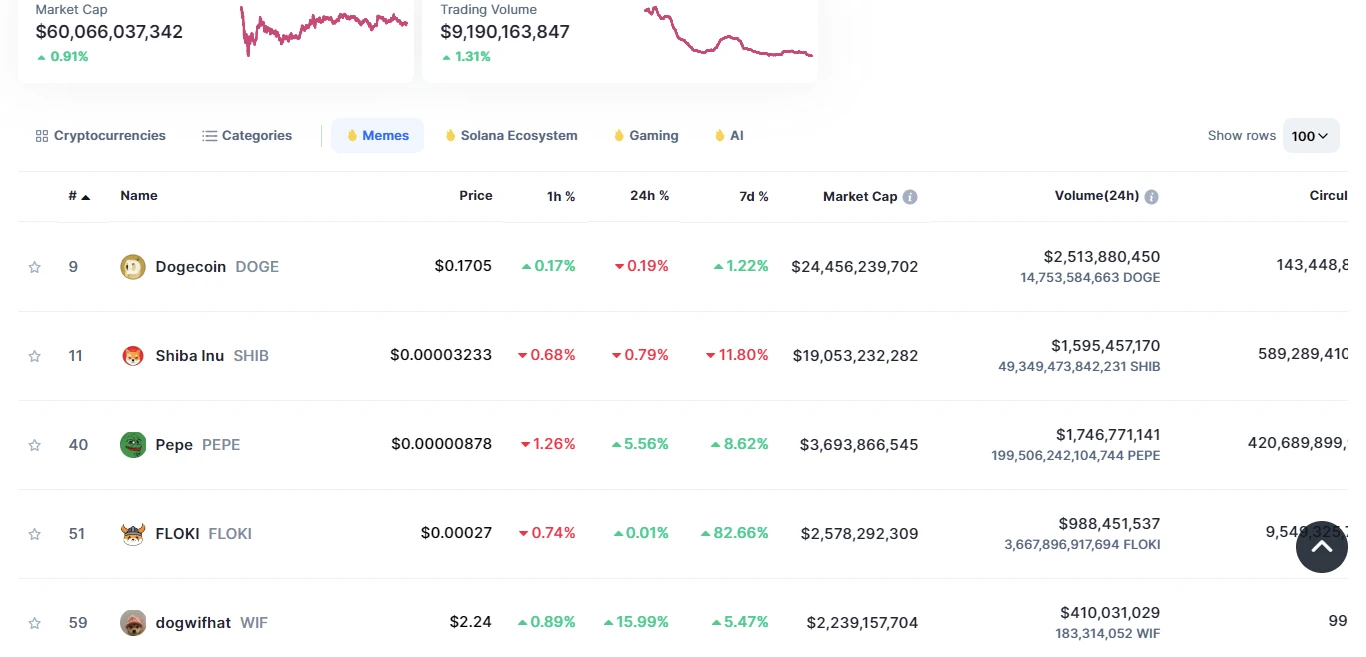Switch to the Gaming filter

[646, 136]
